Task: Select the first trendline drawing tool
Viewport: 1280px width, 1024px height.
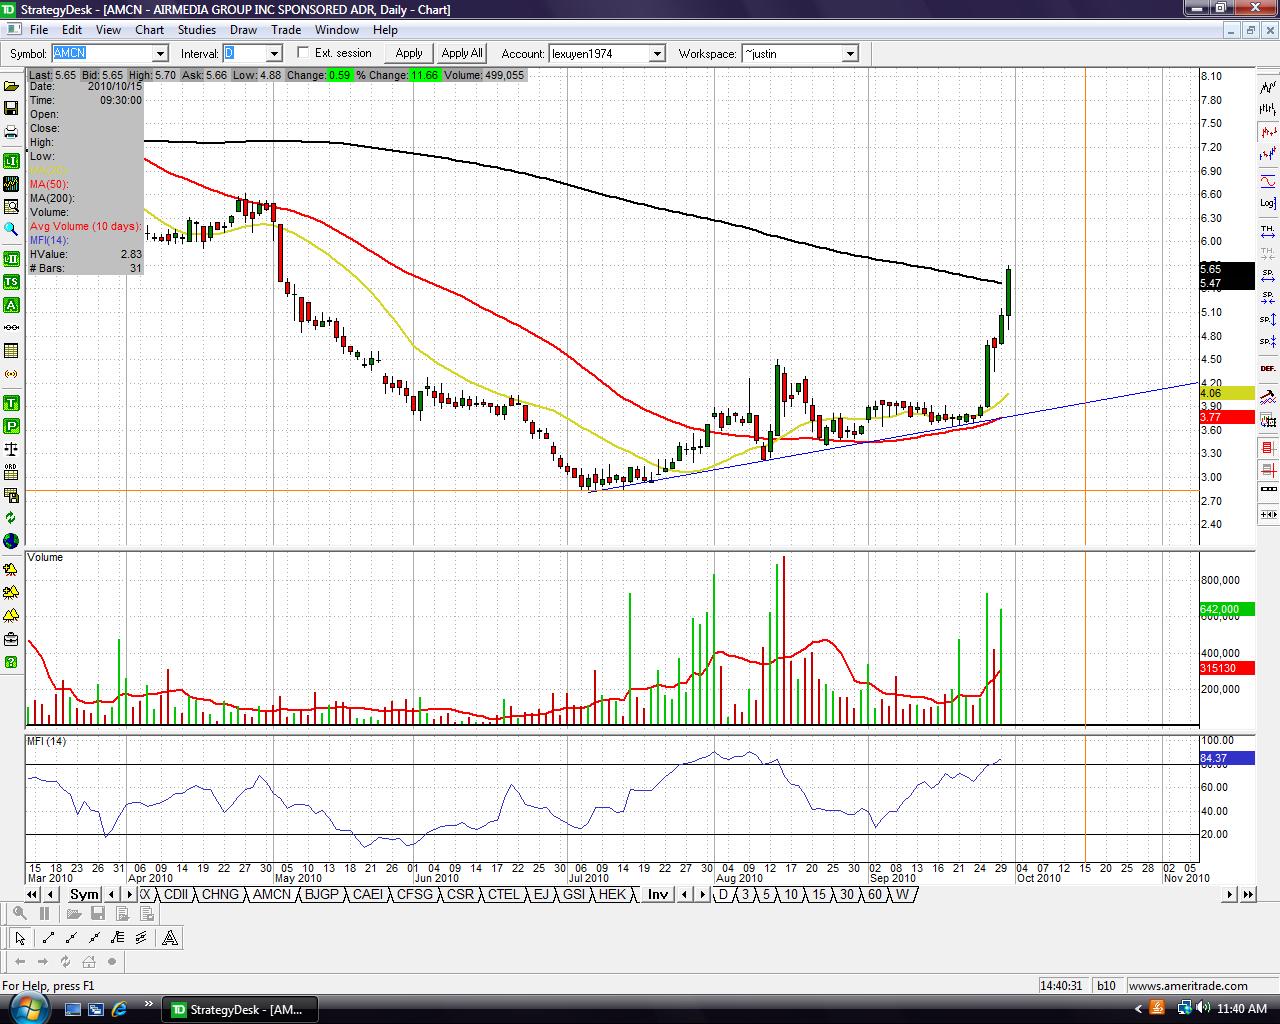Action: click(48, 938)
